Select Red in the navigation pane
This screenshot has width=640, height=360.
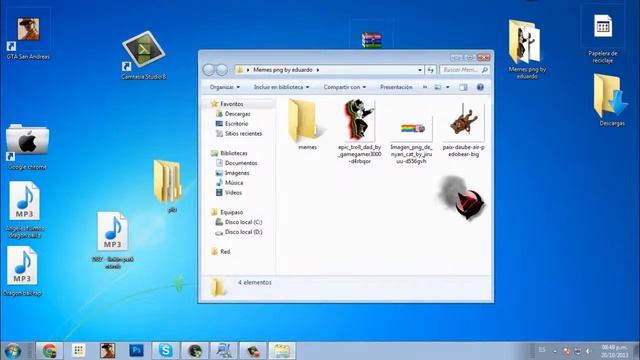pos(225,251)
